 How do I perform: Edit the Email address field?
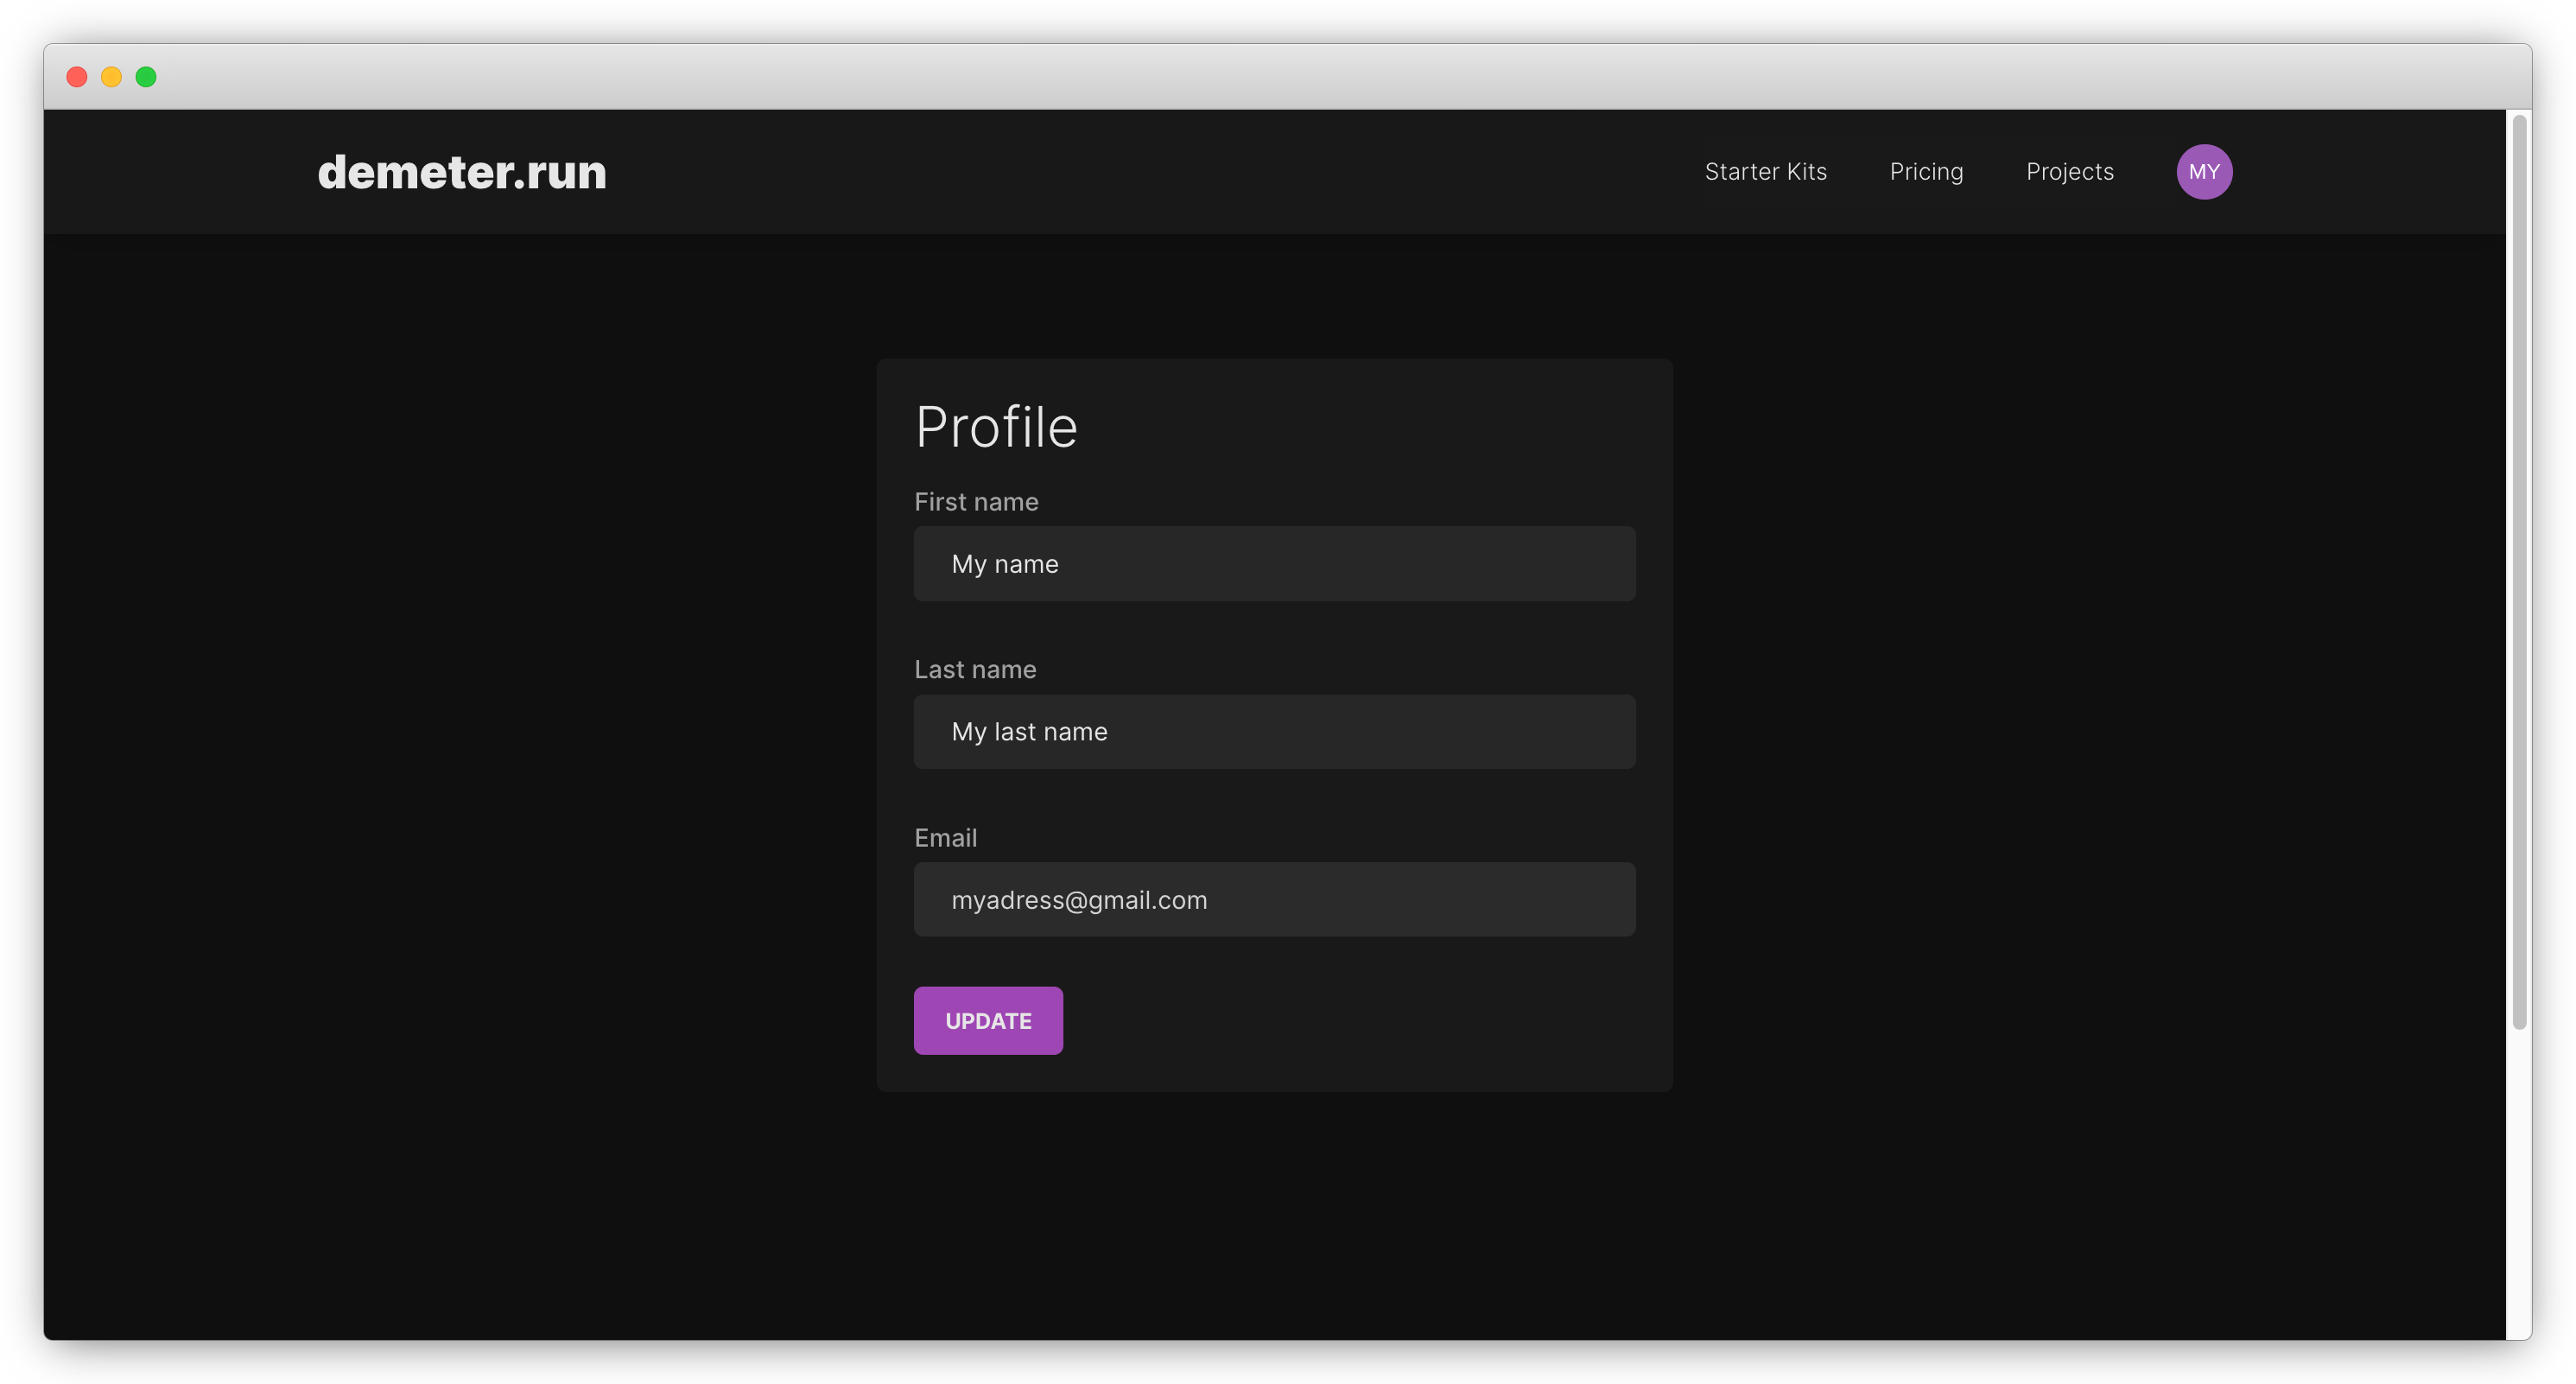tap(1274, 900)
